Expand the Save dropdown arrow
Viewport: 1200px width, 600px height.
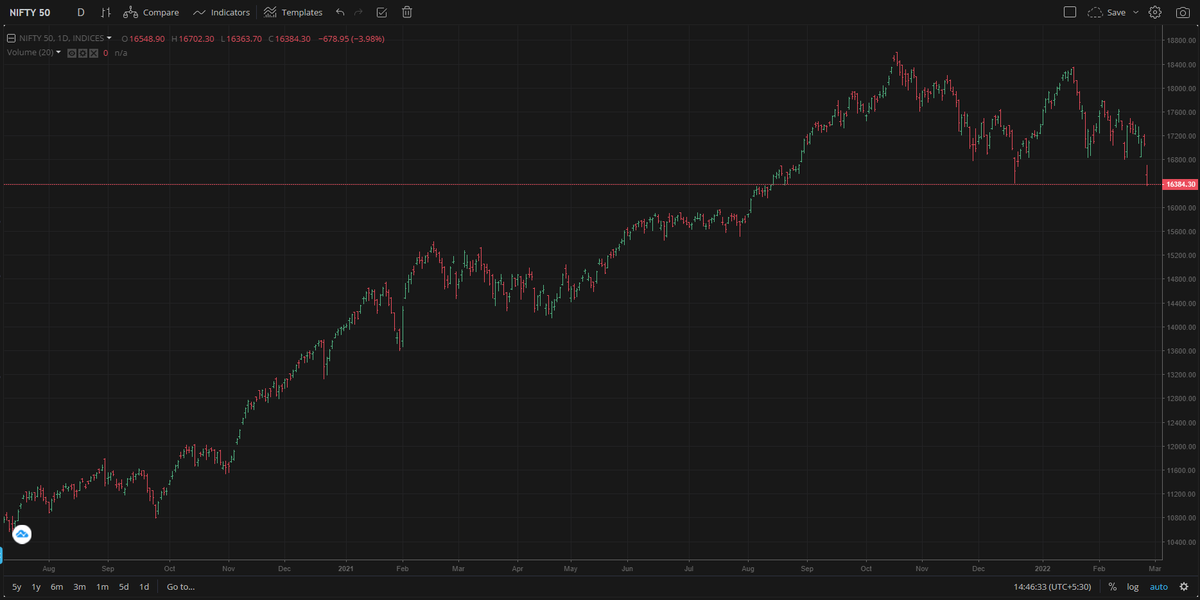(1135, 12)
